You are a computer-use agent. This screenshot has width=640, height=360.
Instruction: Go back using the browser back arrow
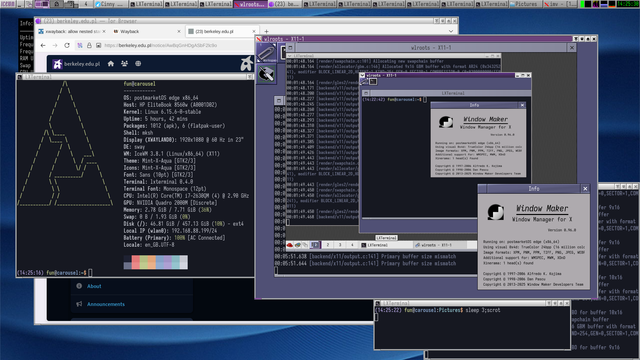pyautogui.click(x=43, y=45)
